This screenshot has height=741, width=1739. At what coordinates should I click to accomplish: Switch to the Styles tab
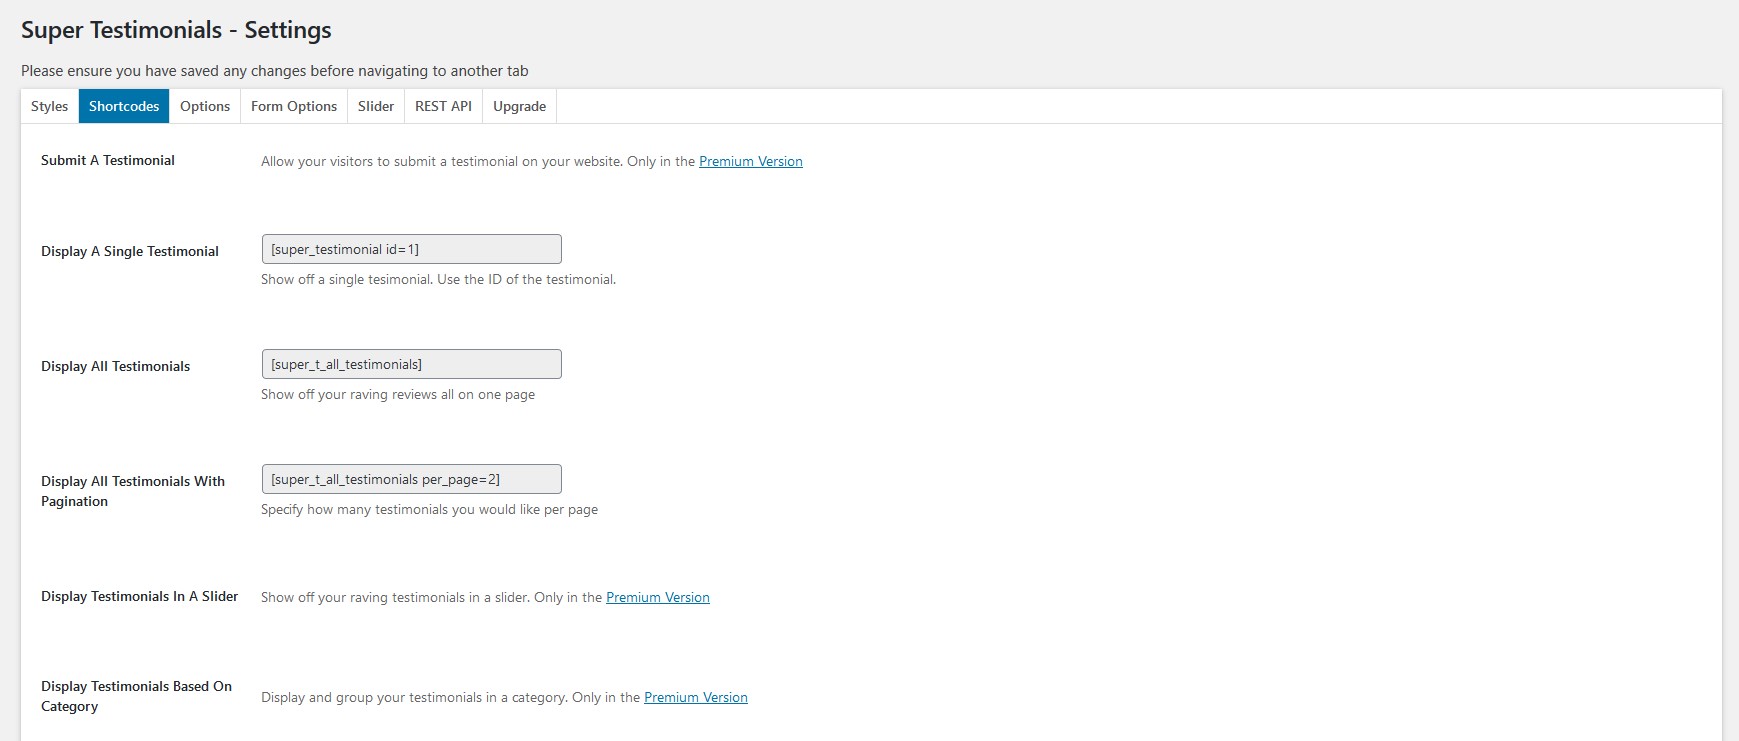pos(50,106)
